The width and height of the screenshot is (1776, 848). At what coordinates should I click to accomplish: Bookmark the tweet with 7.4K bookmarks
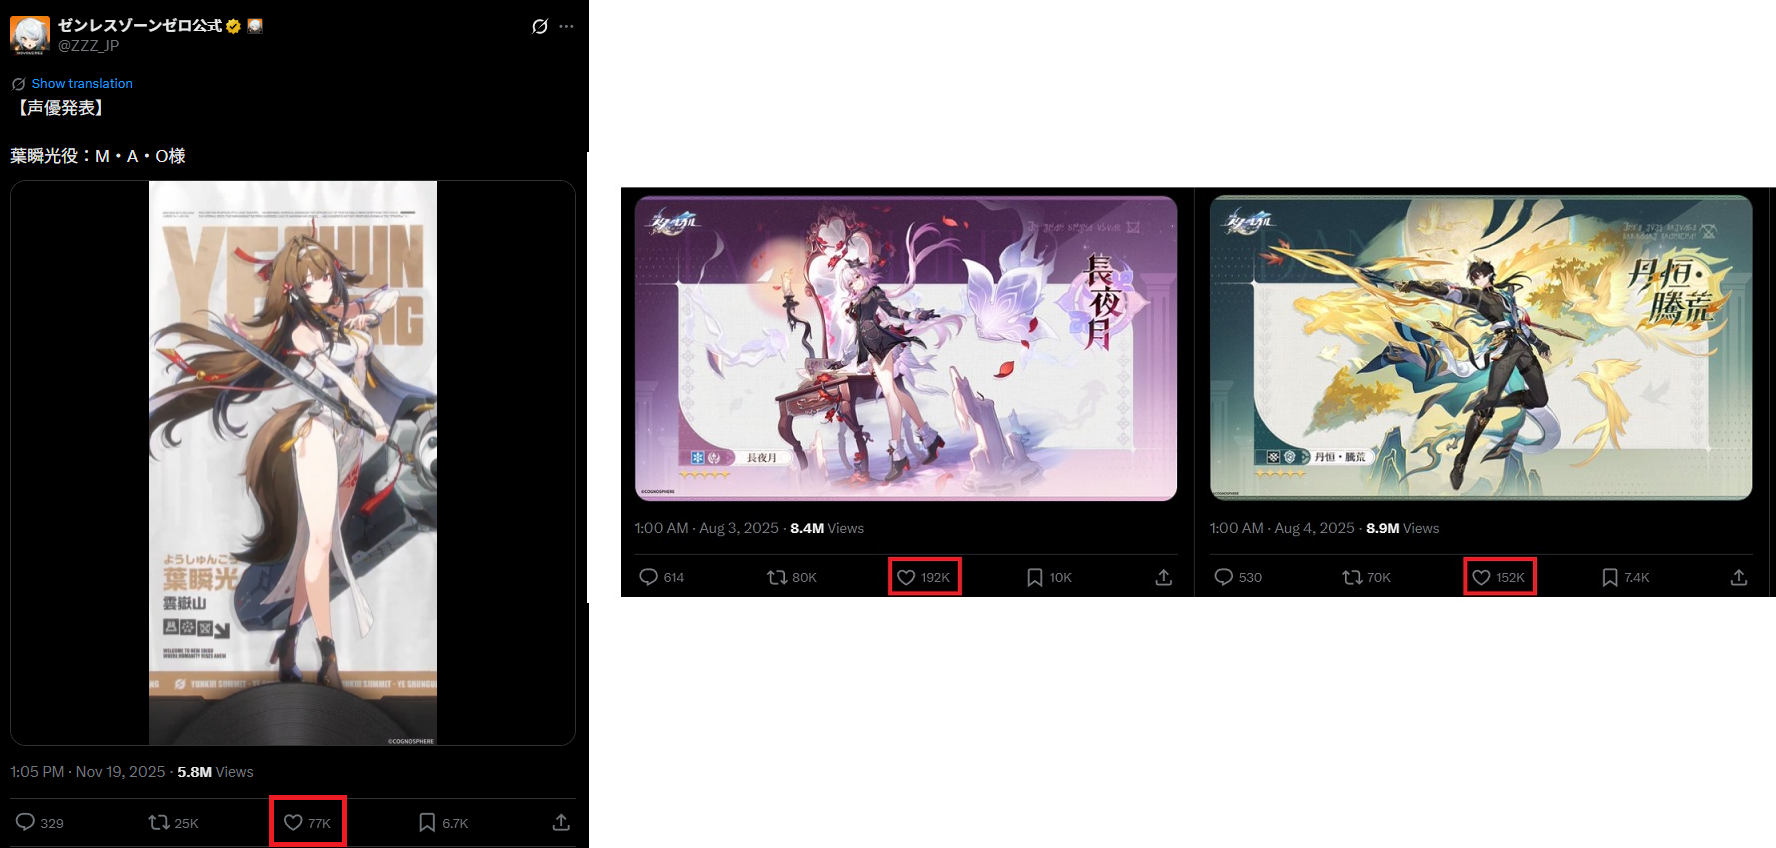1625,577
